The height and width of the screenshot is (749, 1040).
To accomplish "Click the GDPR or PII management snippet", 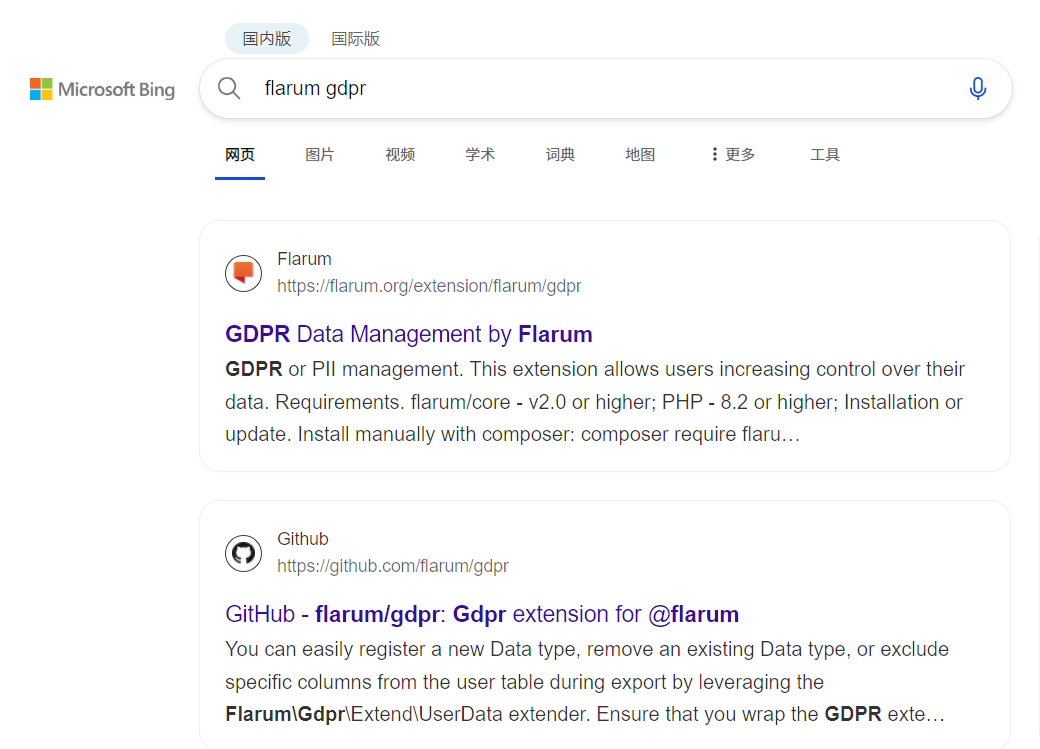I will [595, 401].
